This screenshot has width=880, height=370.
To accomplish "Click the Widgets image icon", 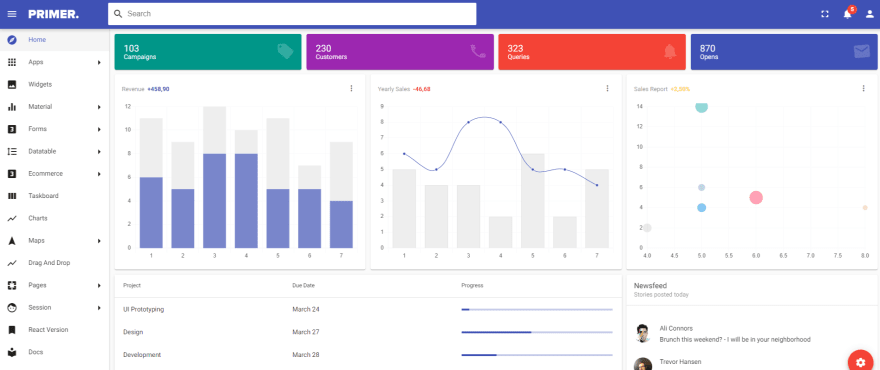I will point(12,85).
